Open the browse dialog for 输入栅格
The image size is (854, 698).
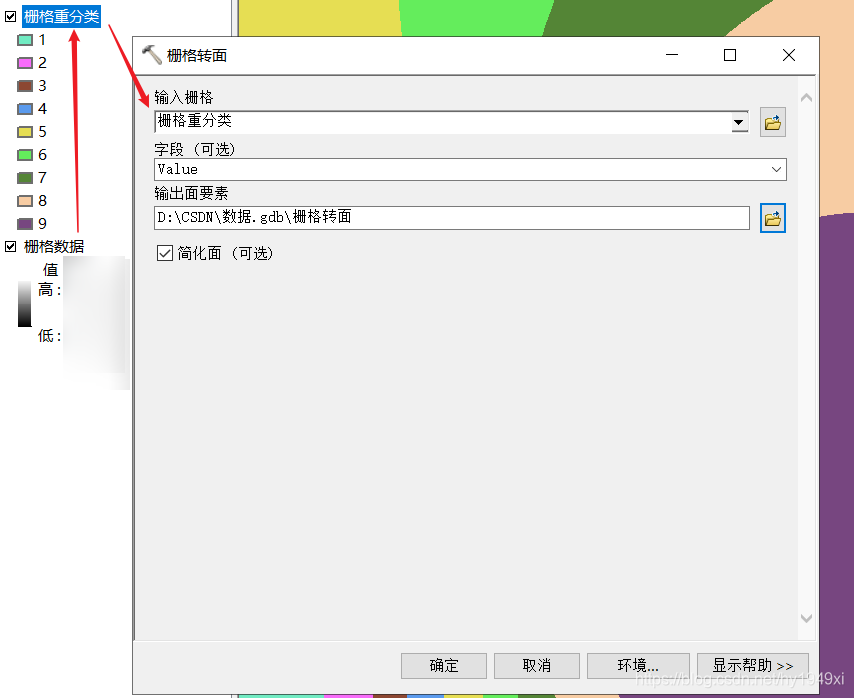(x=772, y=121)
